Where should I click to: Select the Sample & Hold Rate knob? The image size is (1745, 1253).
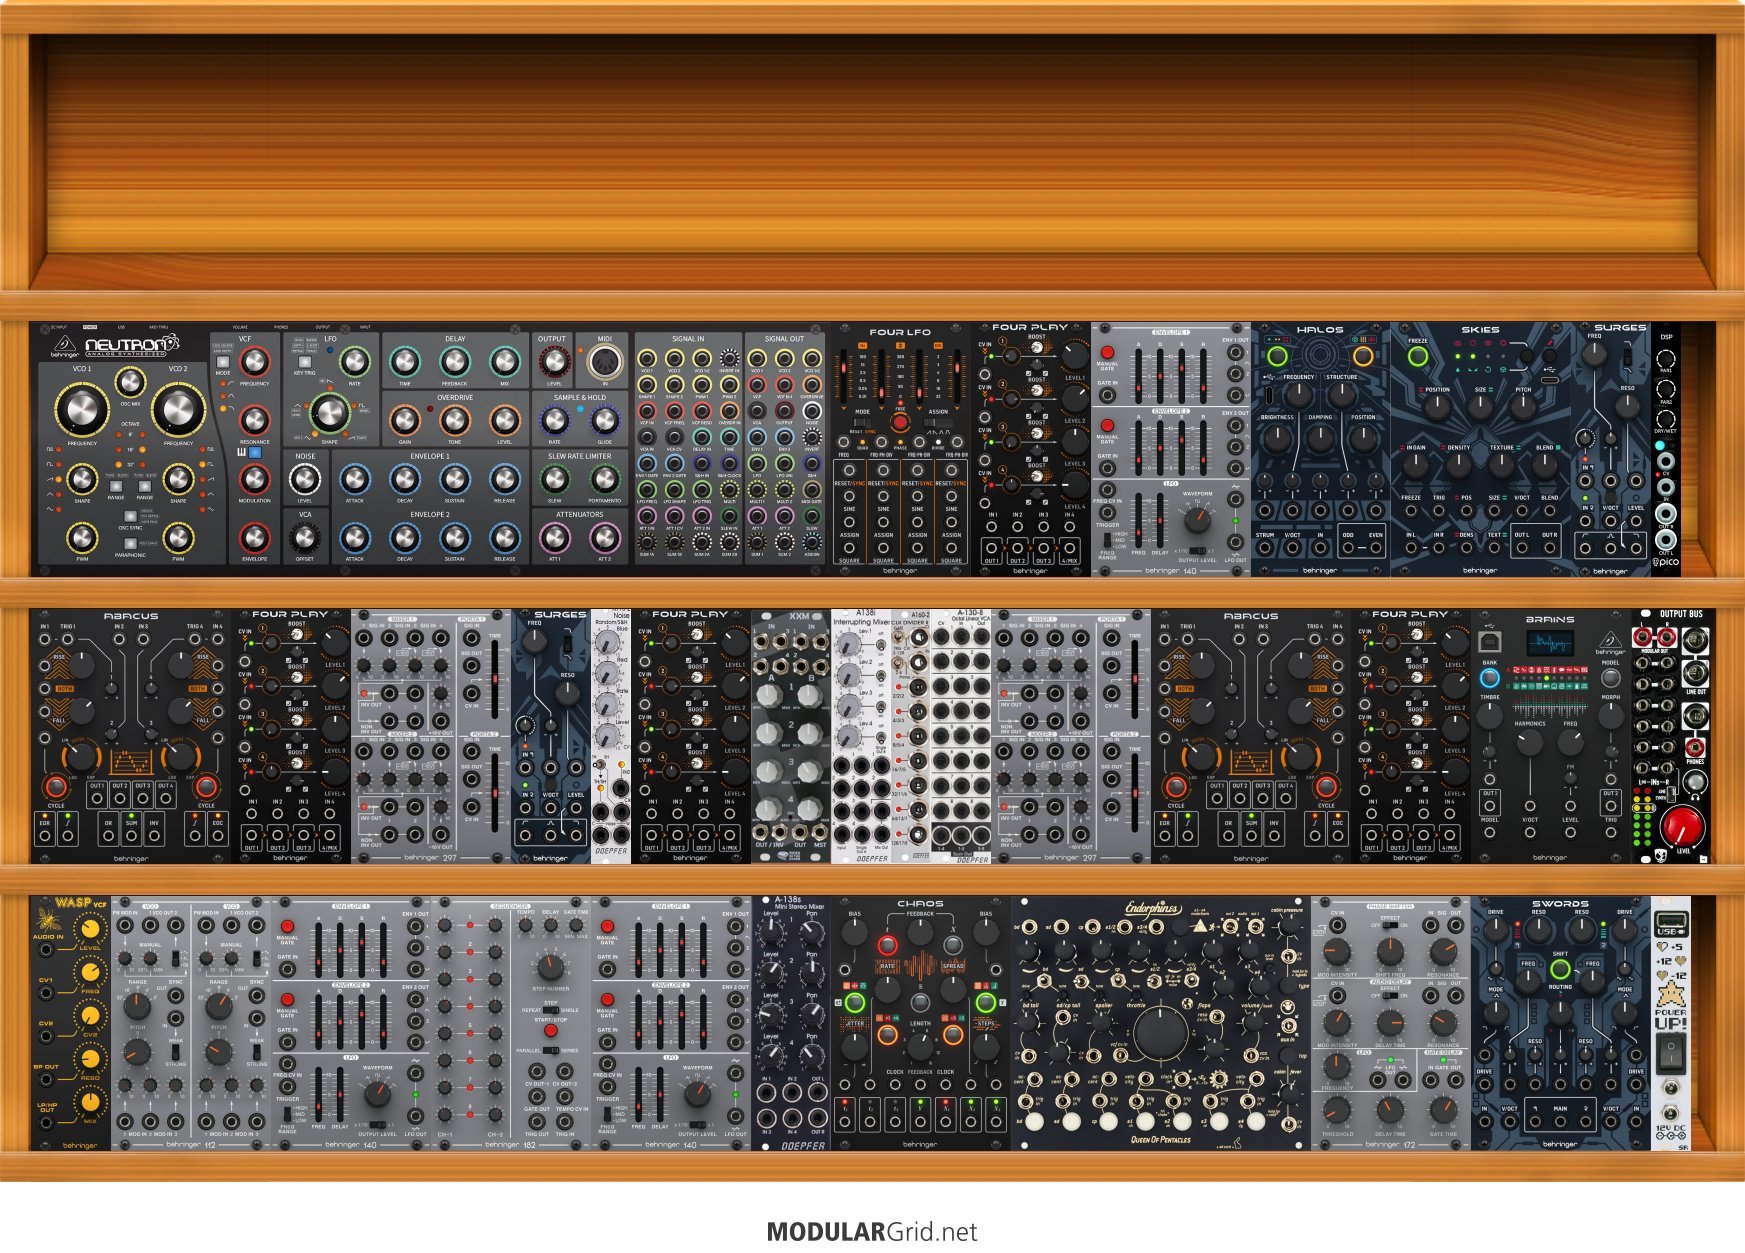(x=554, y=420)
